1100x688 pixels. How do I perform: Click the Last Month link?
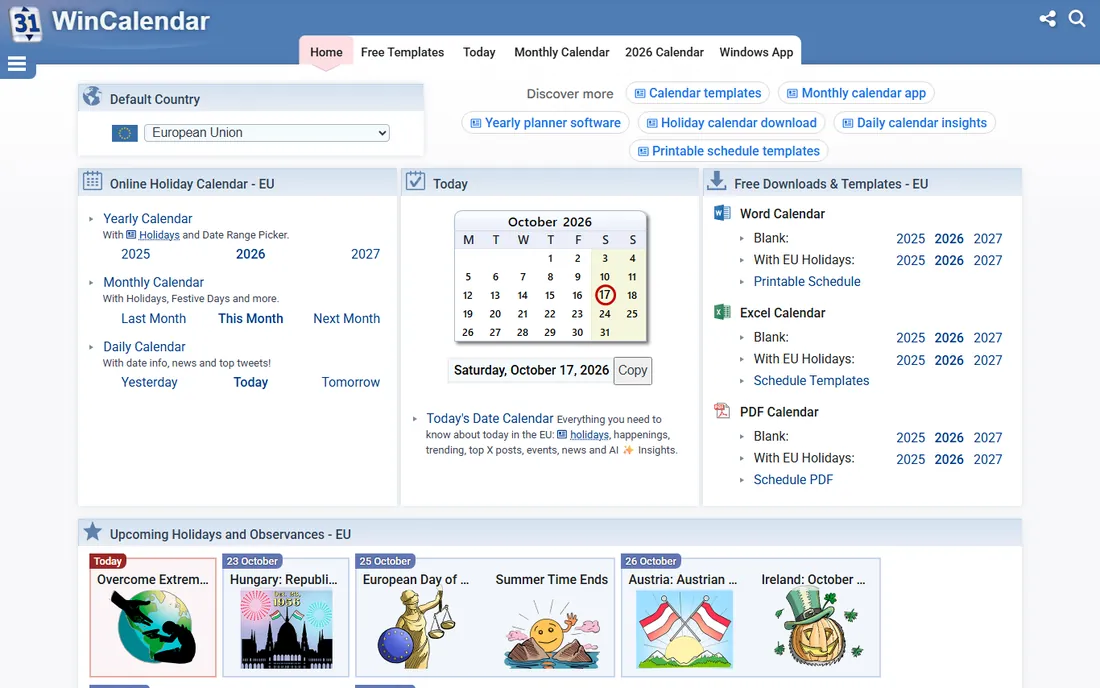(154, 318)
